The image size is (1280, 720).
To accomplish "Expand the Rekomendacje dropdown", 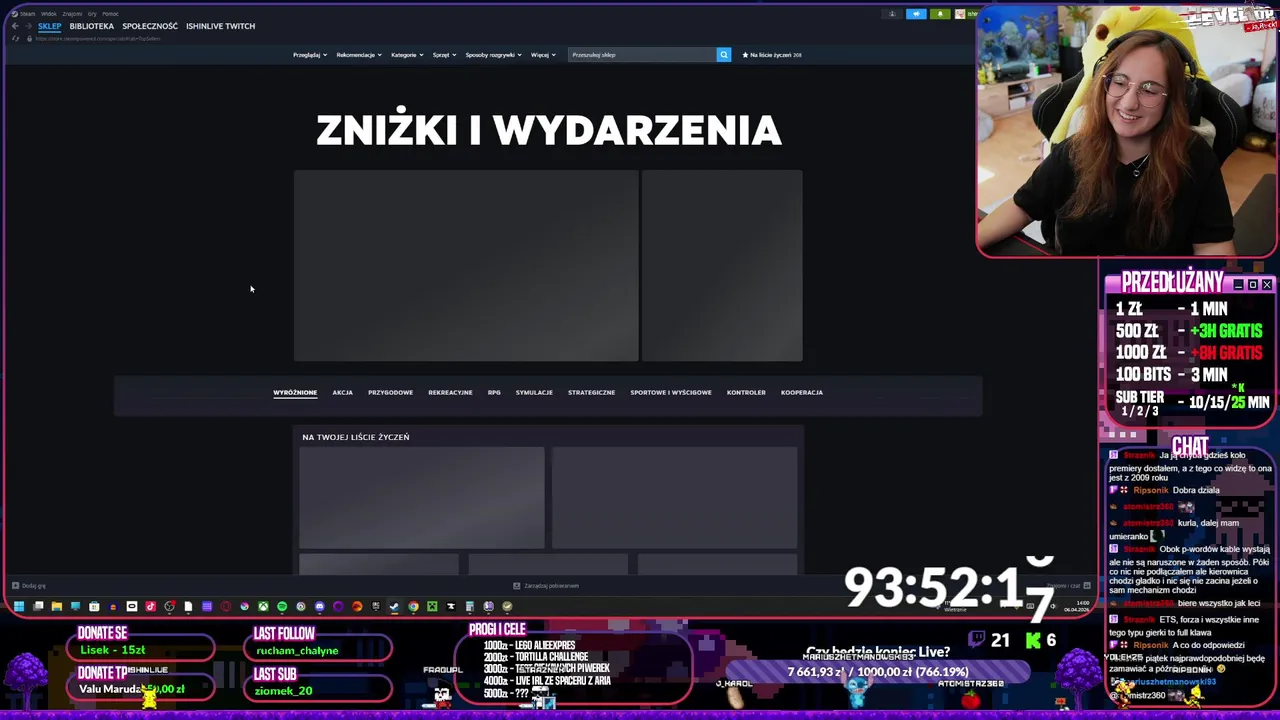I will (359, 55).
